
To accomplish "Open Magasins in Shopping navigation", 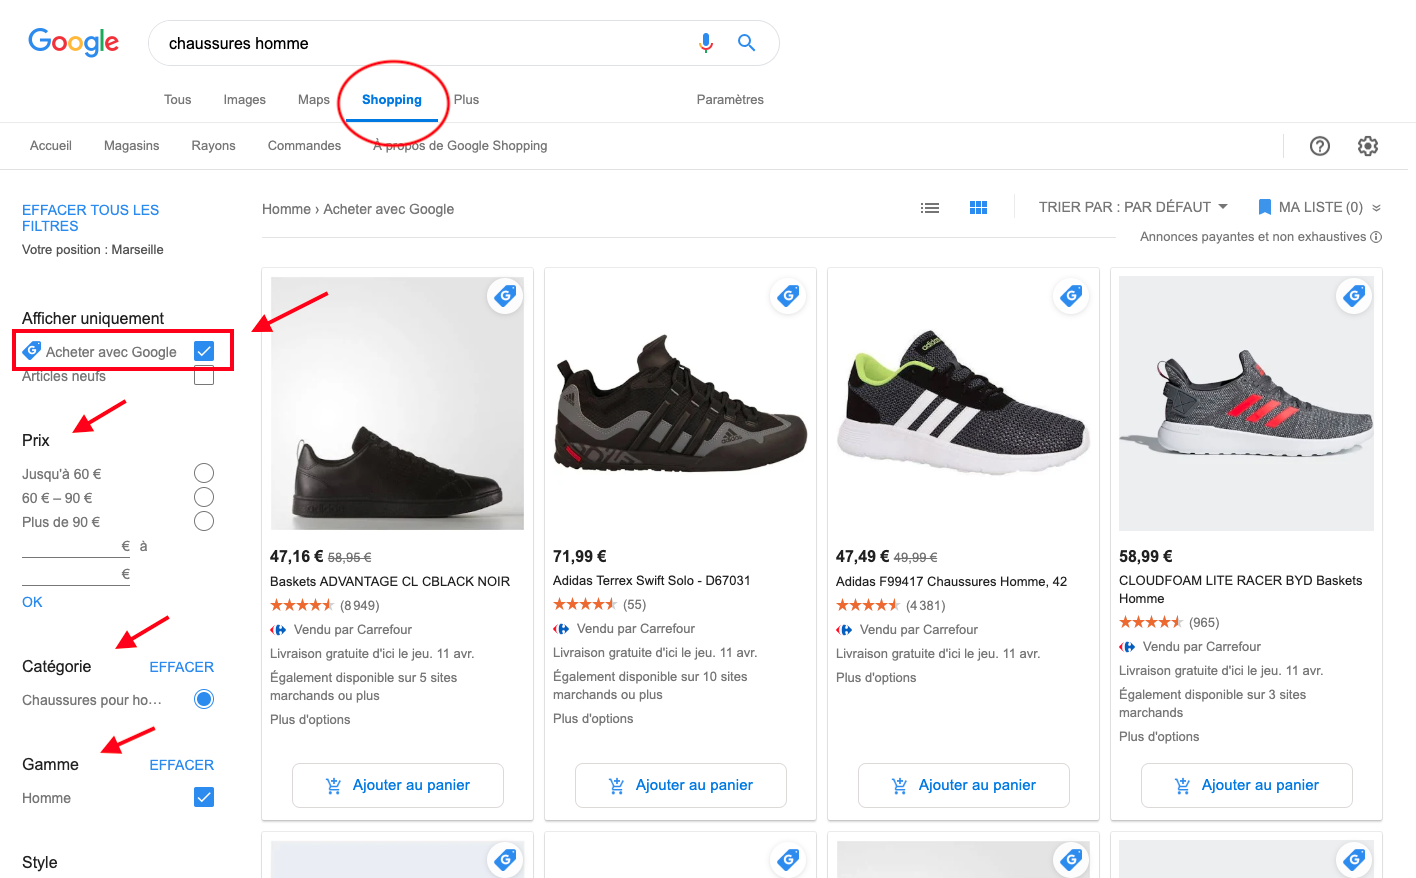I will pos(132,146).
